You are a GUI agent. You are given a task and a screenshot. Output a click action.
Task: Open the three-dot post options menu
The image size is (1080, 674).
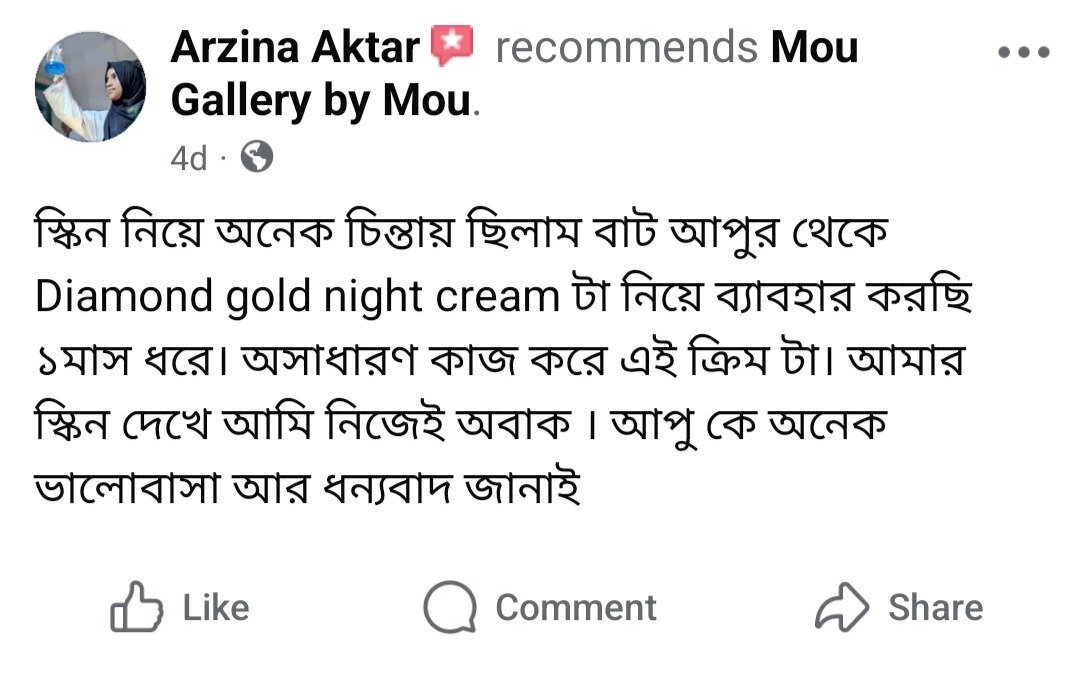(x=1024, y=54)
